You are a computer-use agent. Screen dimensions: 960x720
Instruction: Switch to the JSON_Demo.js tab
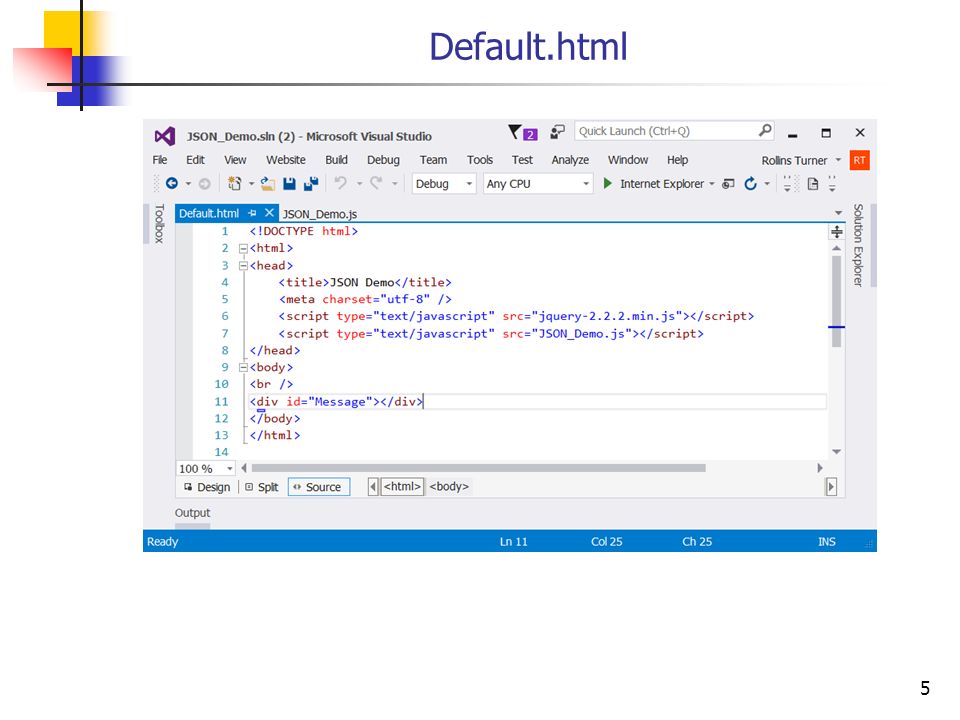point(320,214)
